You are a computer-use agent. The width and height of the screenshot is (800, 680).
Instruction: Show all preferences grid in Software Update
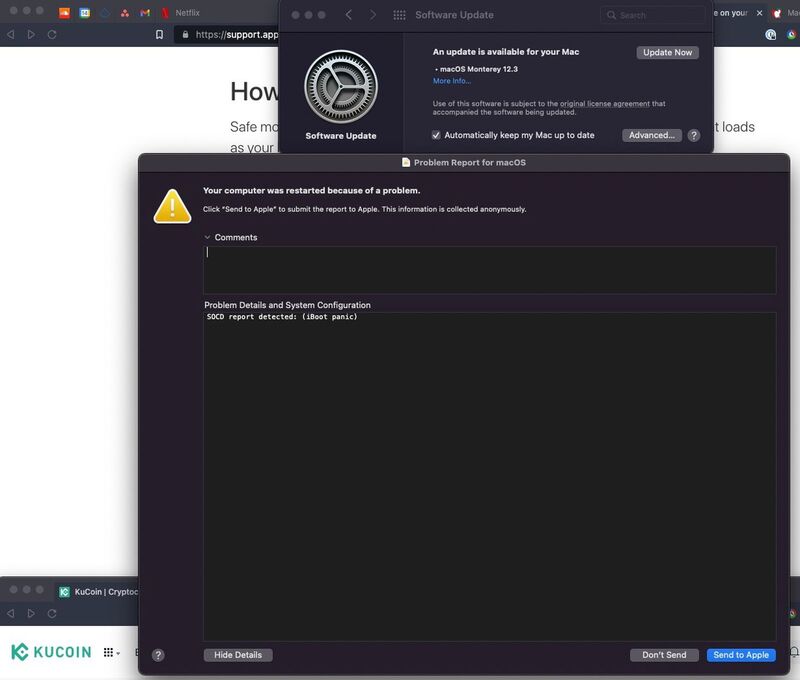399,15
